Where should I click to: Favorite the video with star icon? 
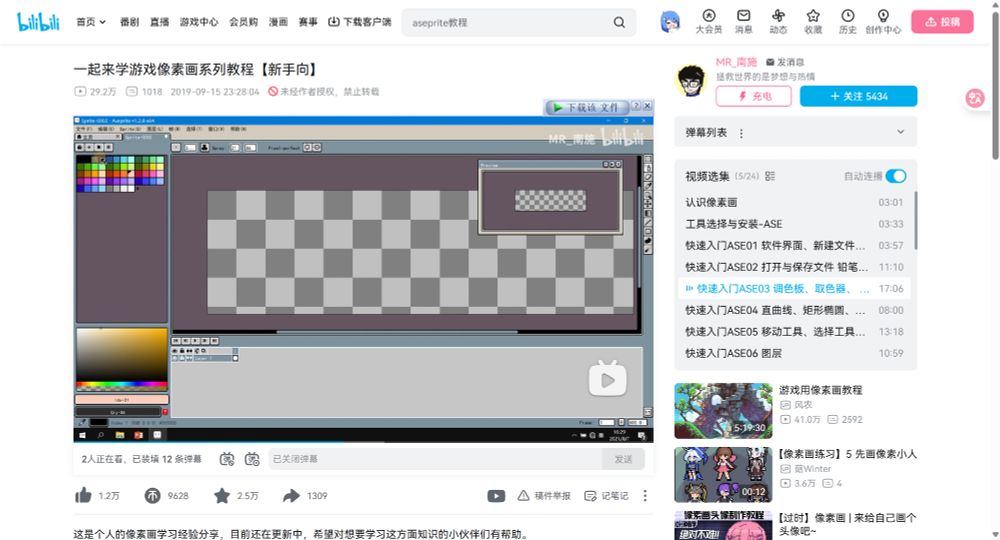pos(222,495)
